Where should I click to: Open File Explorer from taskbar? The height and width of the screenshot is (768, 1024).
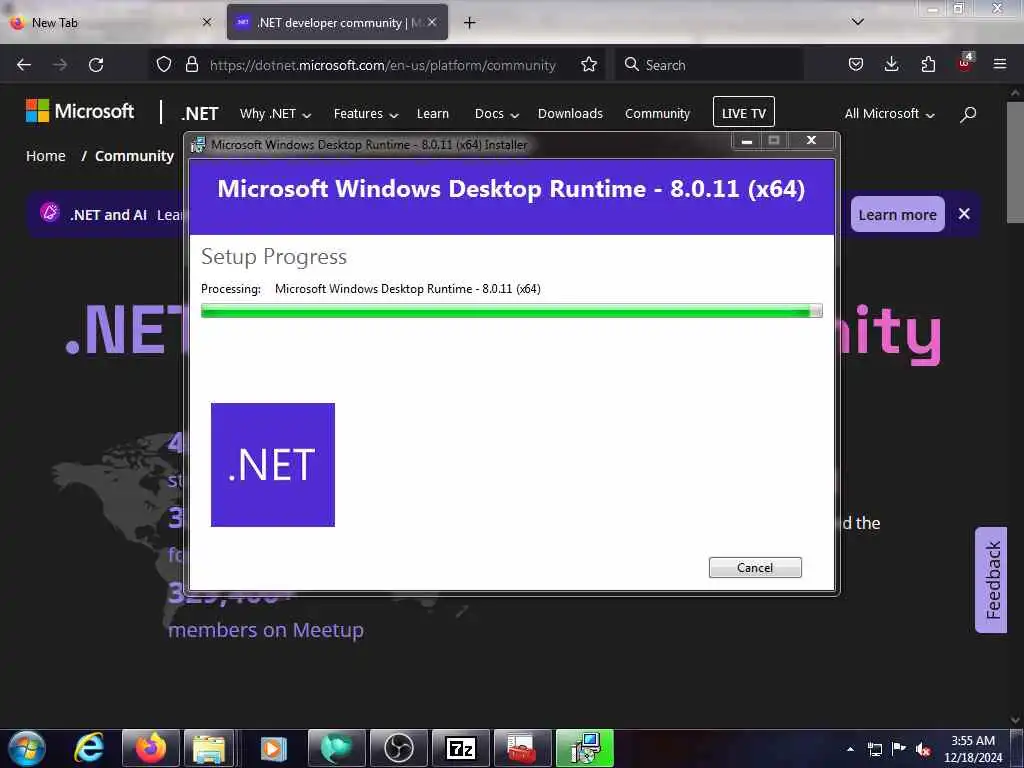[209, 748]
